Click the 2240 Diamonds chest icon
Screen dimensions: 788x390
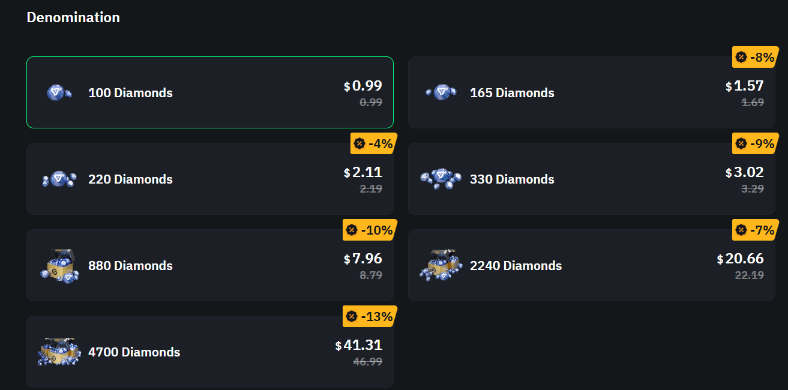tap(441, 265)
